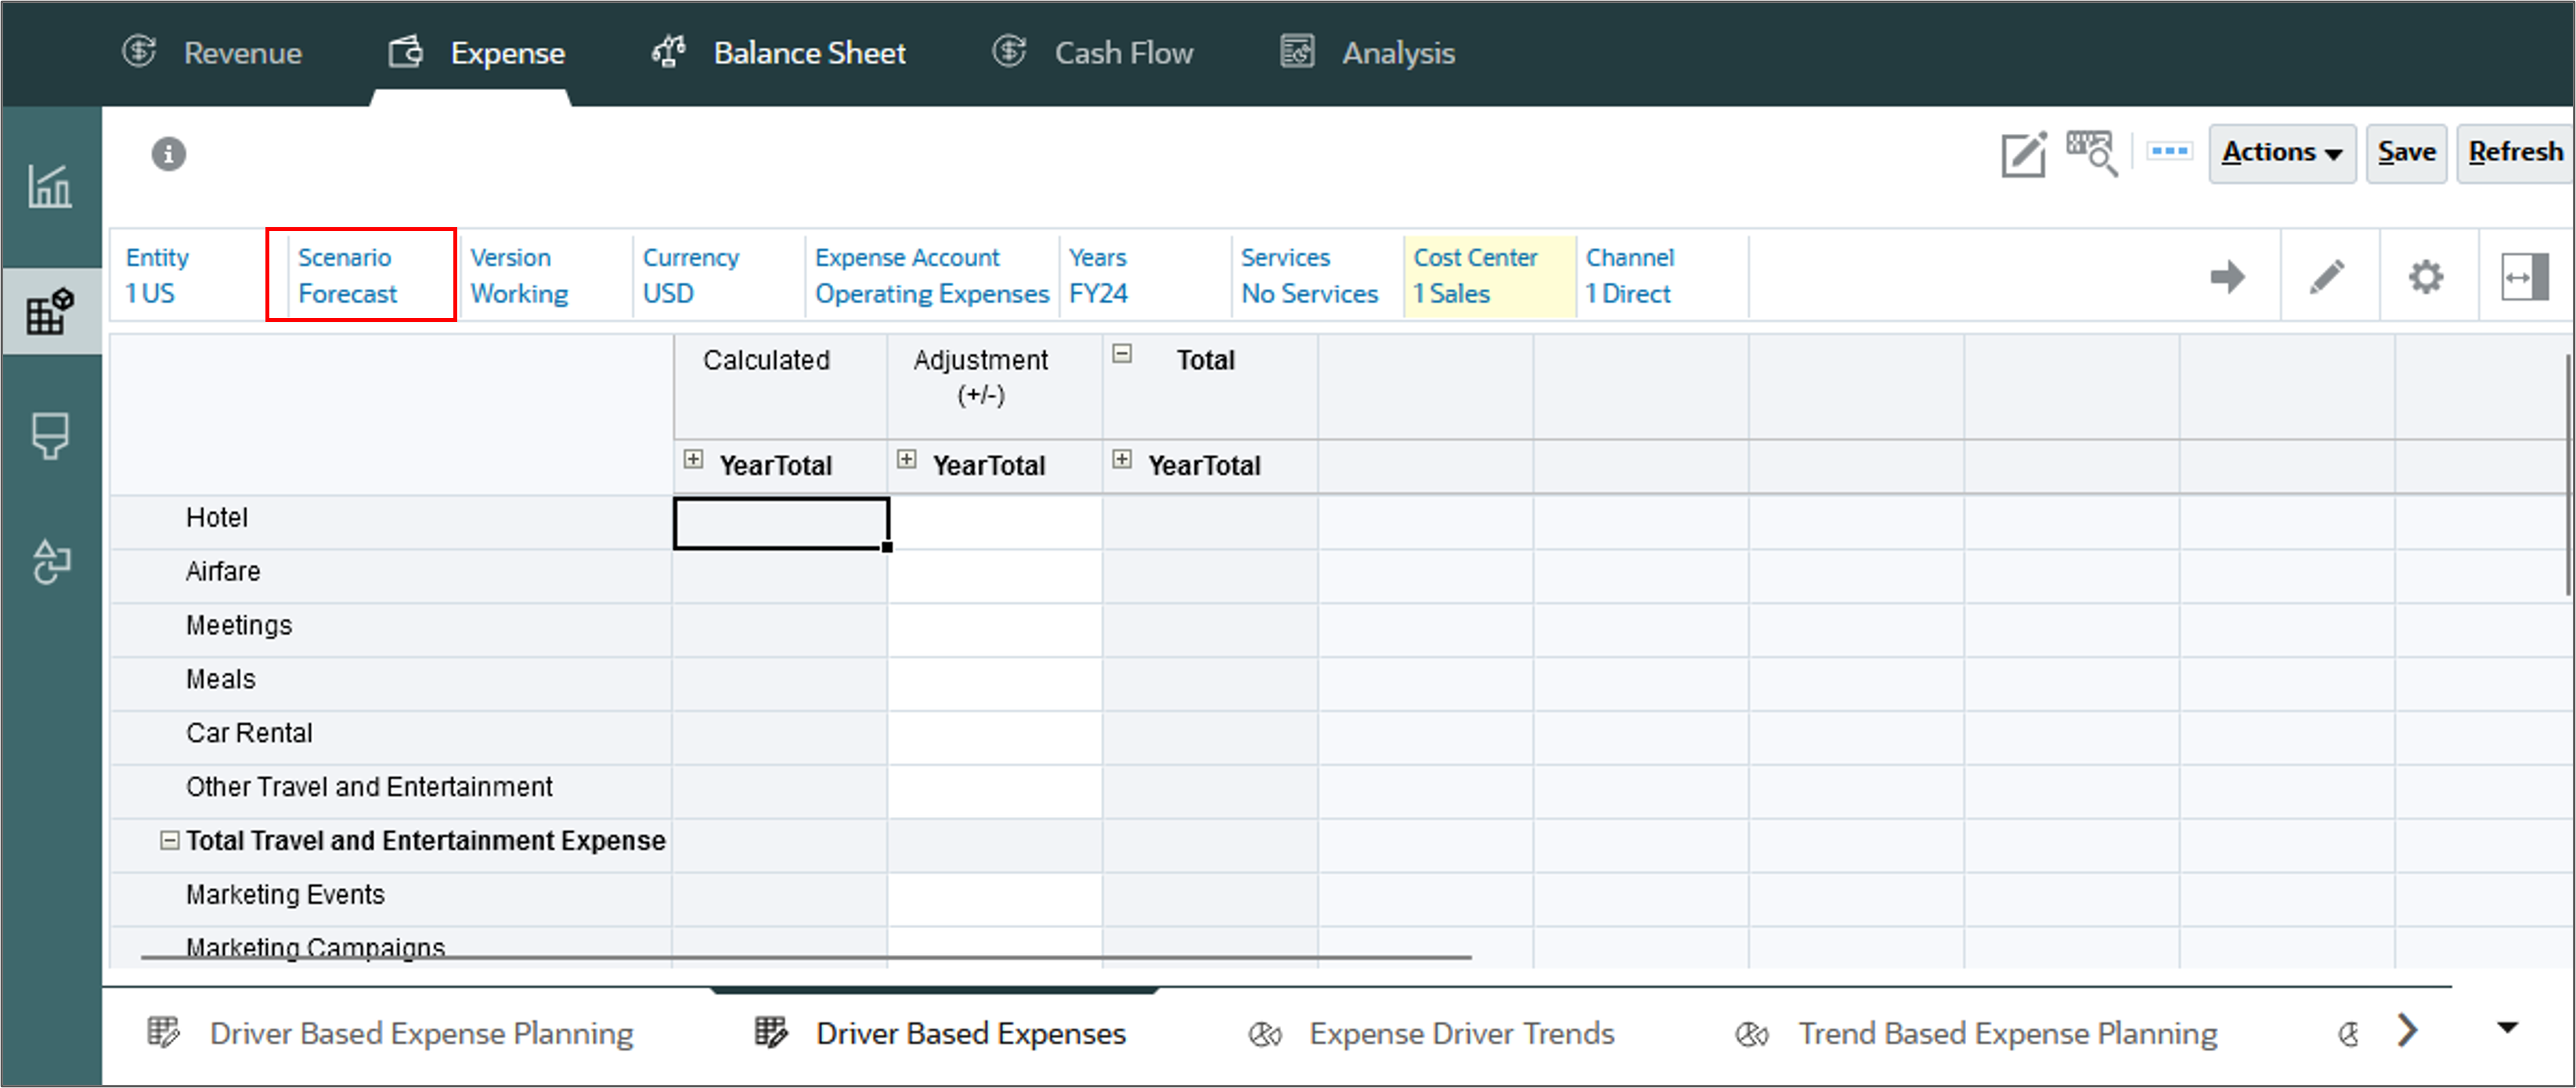2576x1088 pixels.
Task: Open the Revenue tab
Action: click(212, 52)
